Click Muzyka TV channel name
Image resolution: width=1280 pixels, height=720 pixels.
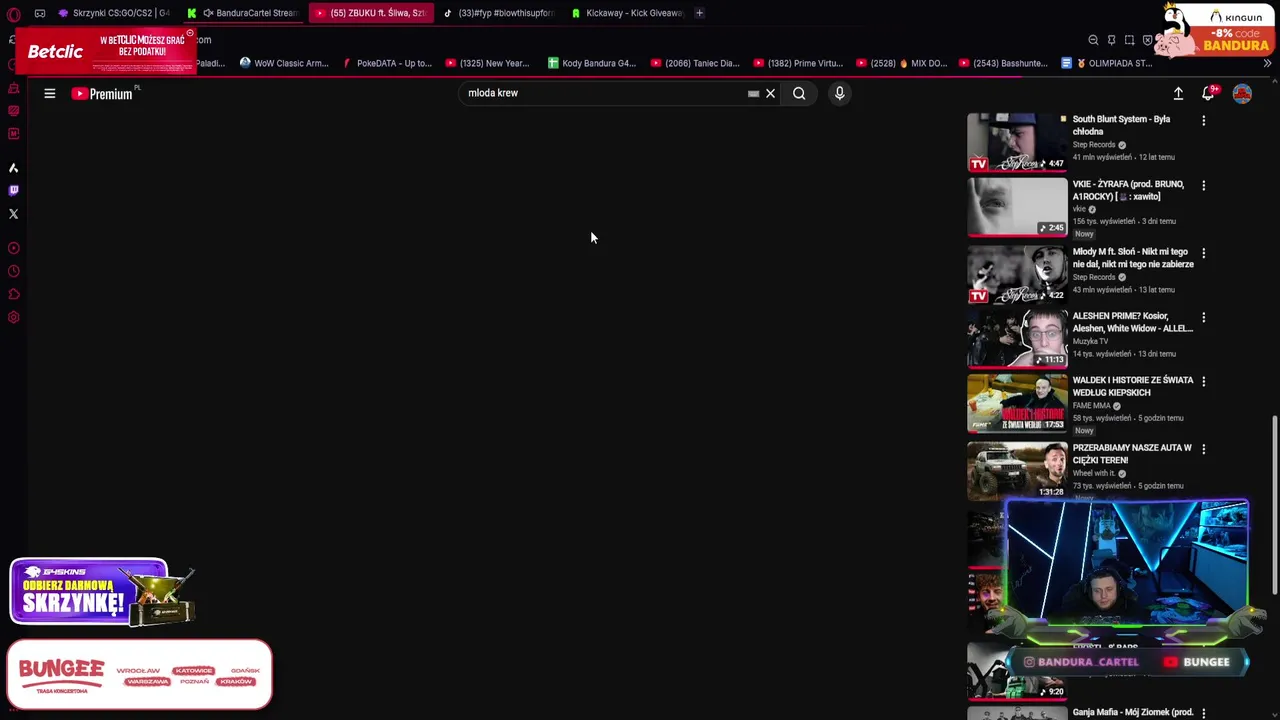[1090, 341]
